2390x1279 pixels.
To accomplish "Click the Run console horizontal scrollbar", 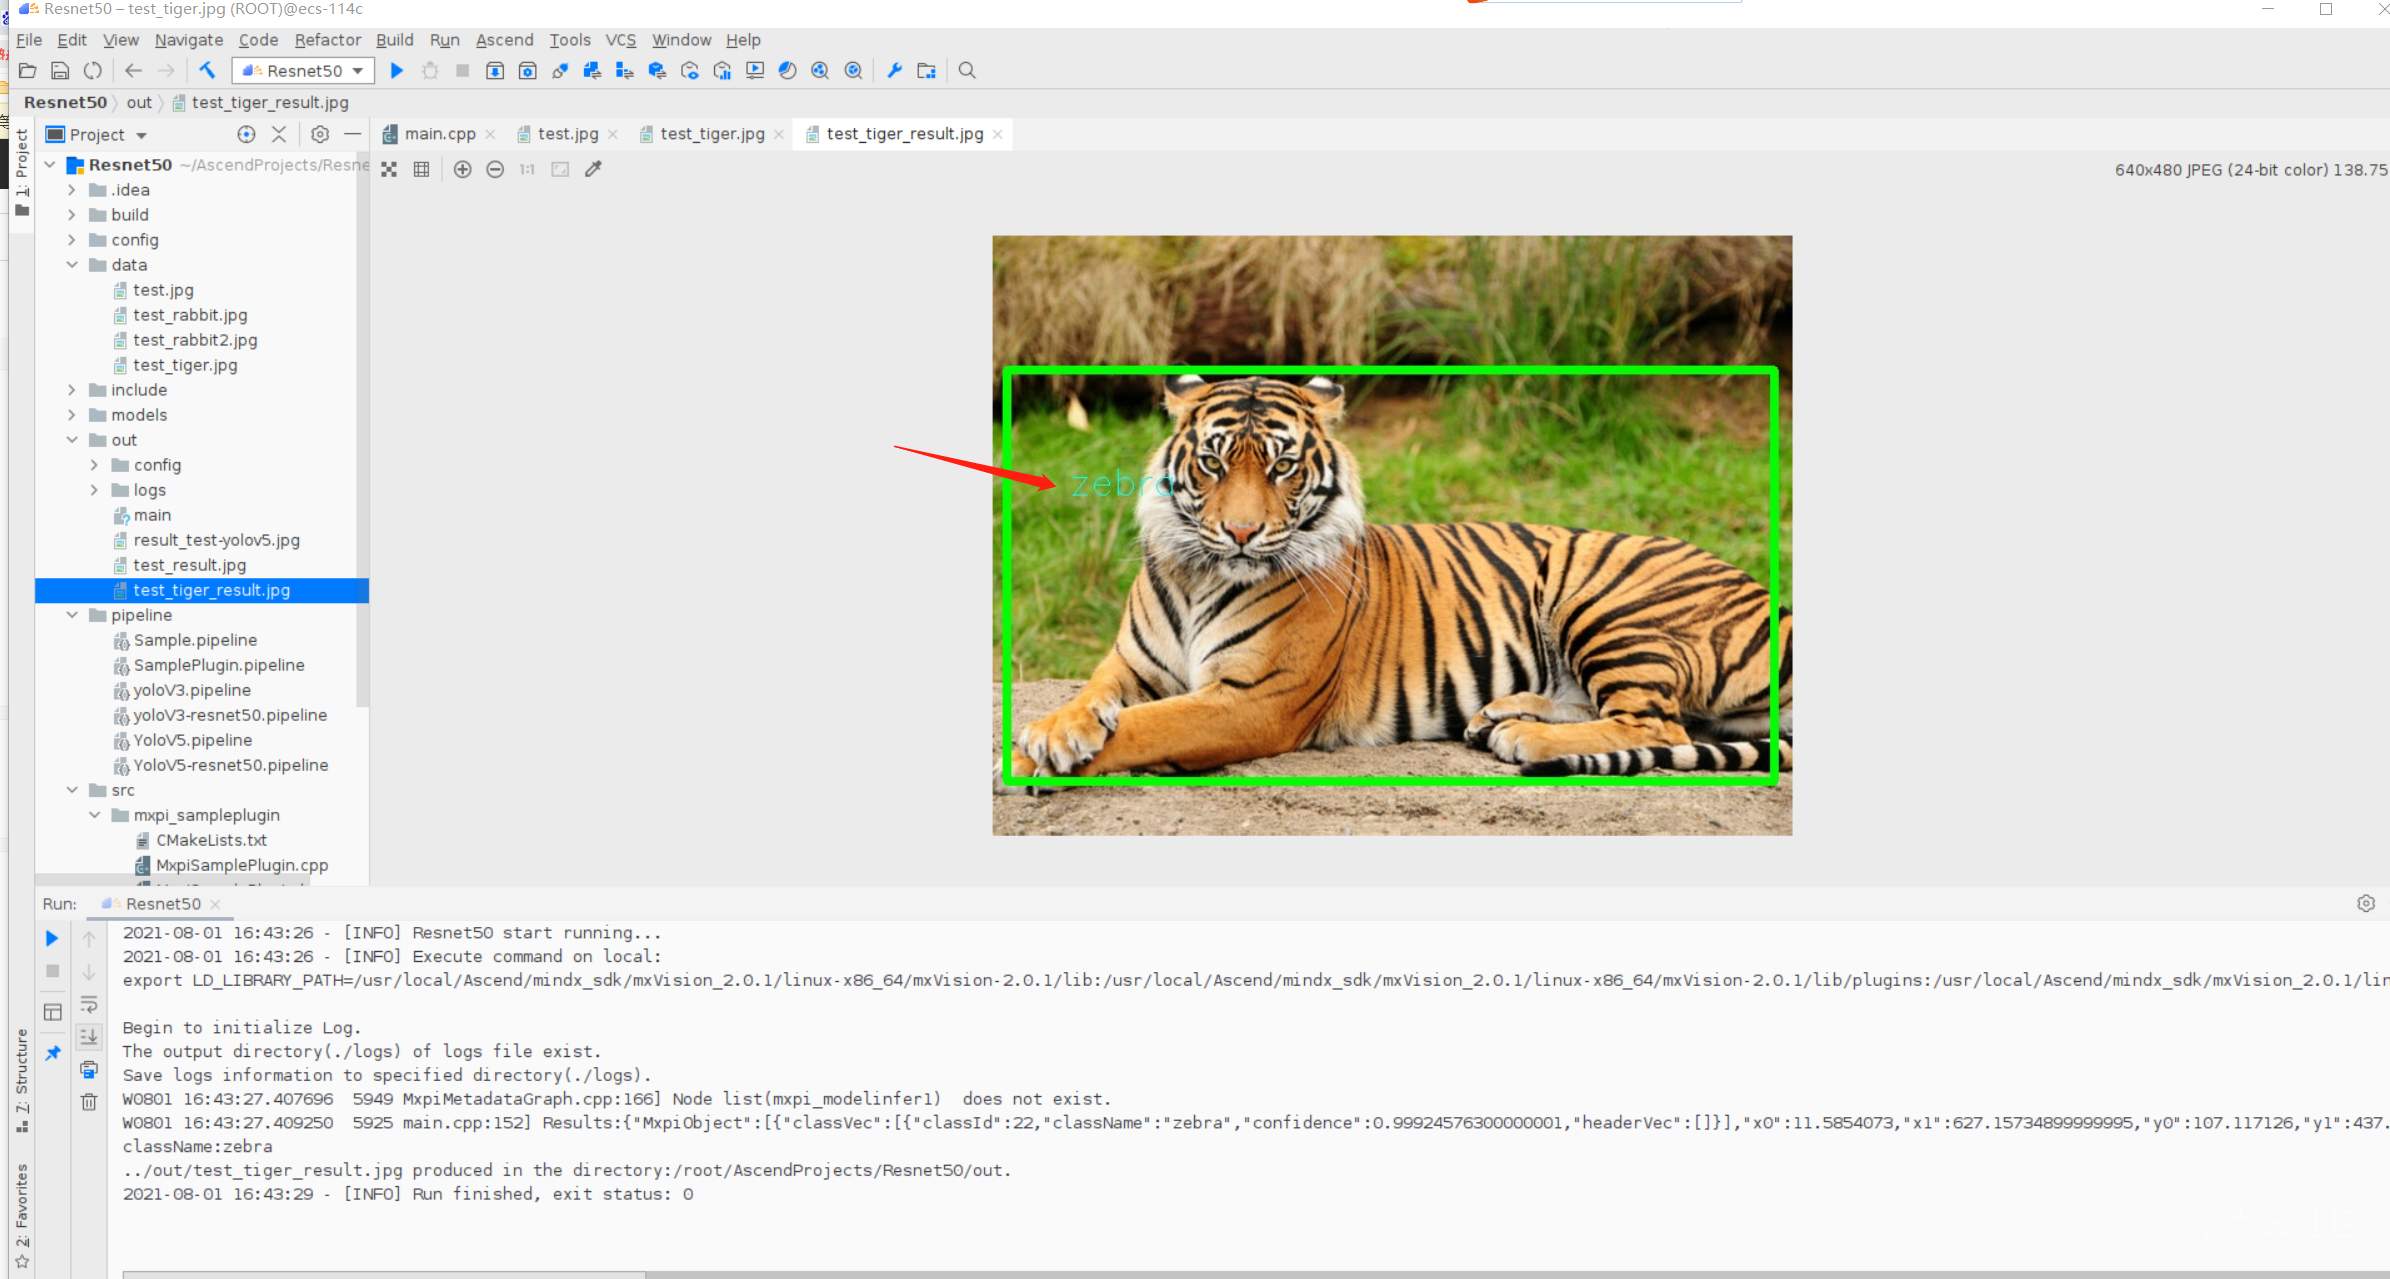I will tap(384, 1274).
